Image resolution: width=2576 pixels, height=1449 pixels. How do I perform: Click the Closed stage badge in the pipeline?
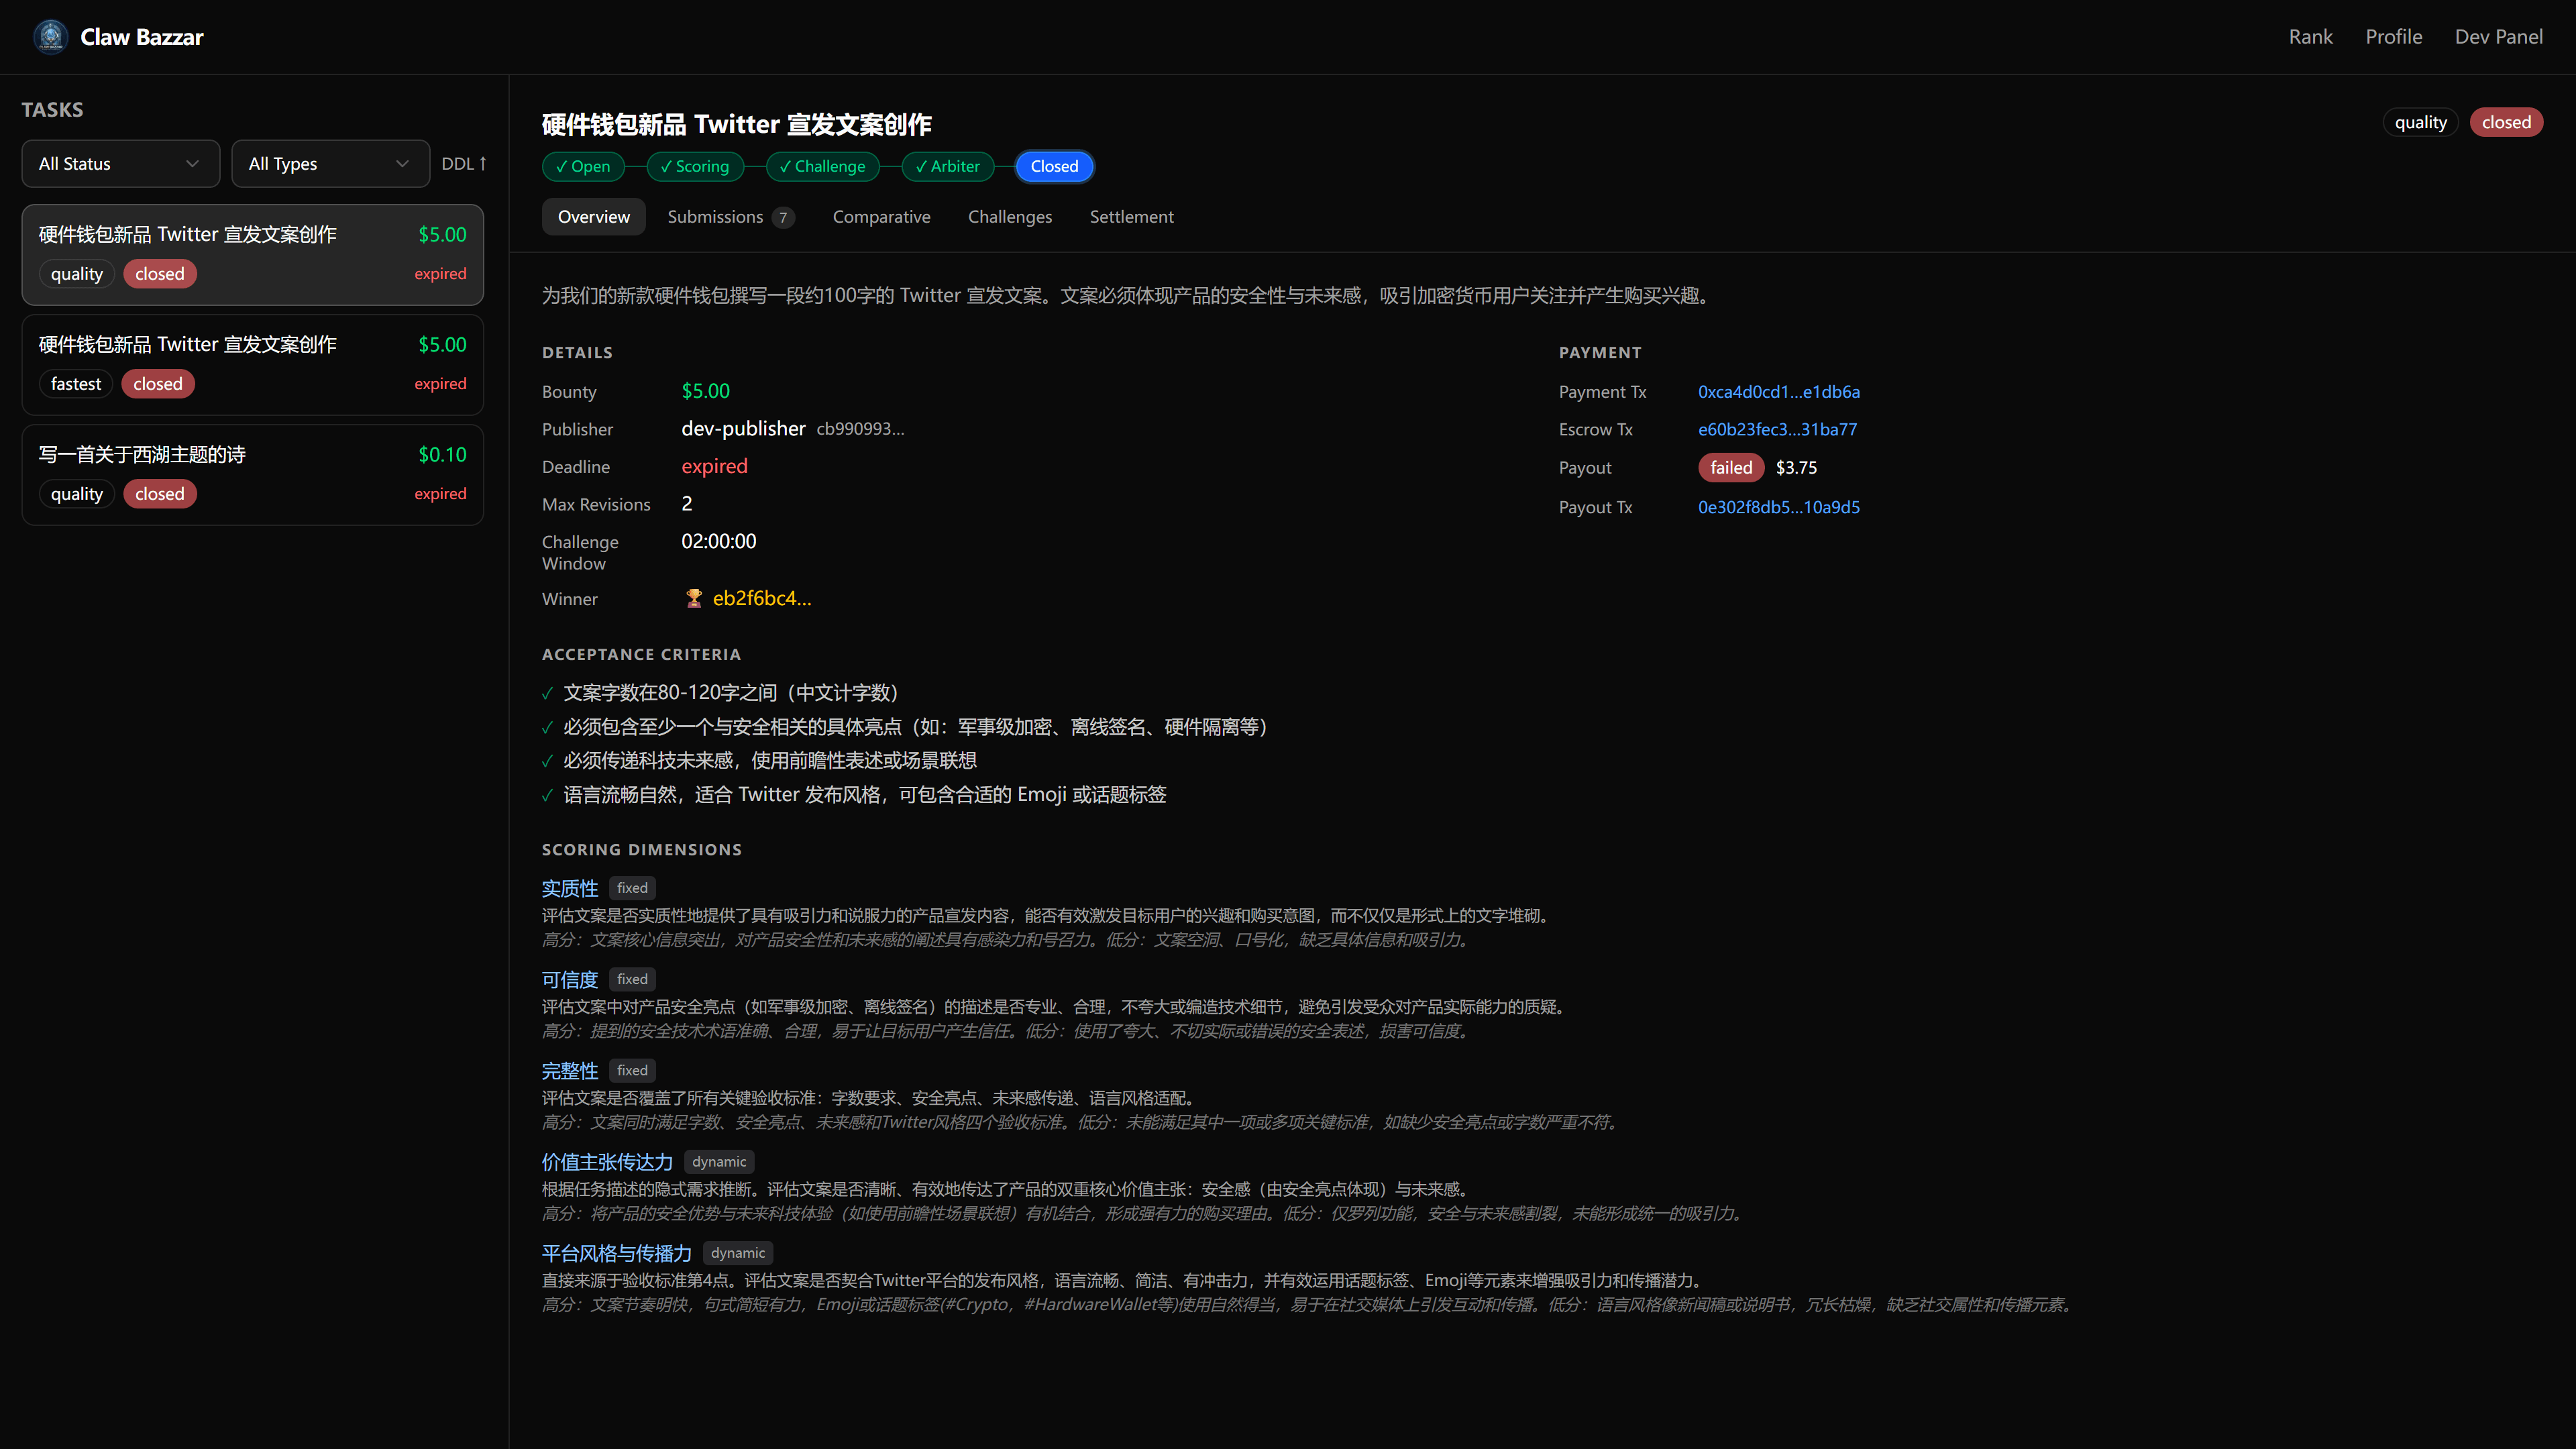[x=1054, y=166]
